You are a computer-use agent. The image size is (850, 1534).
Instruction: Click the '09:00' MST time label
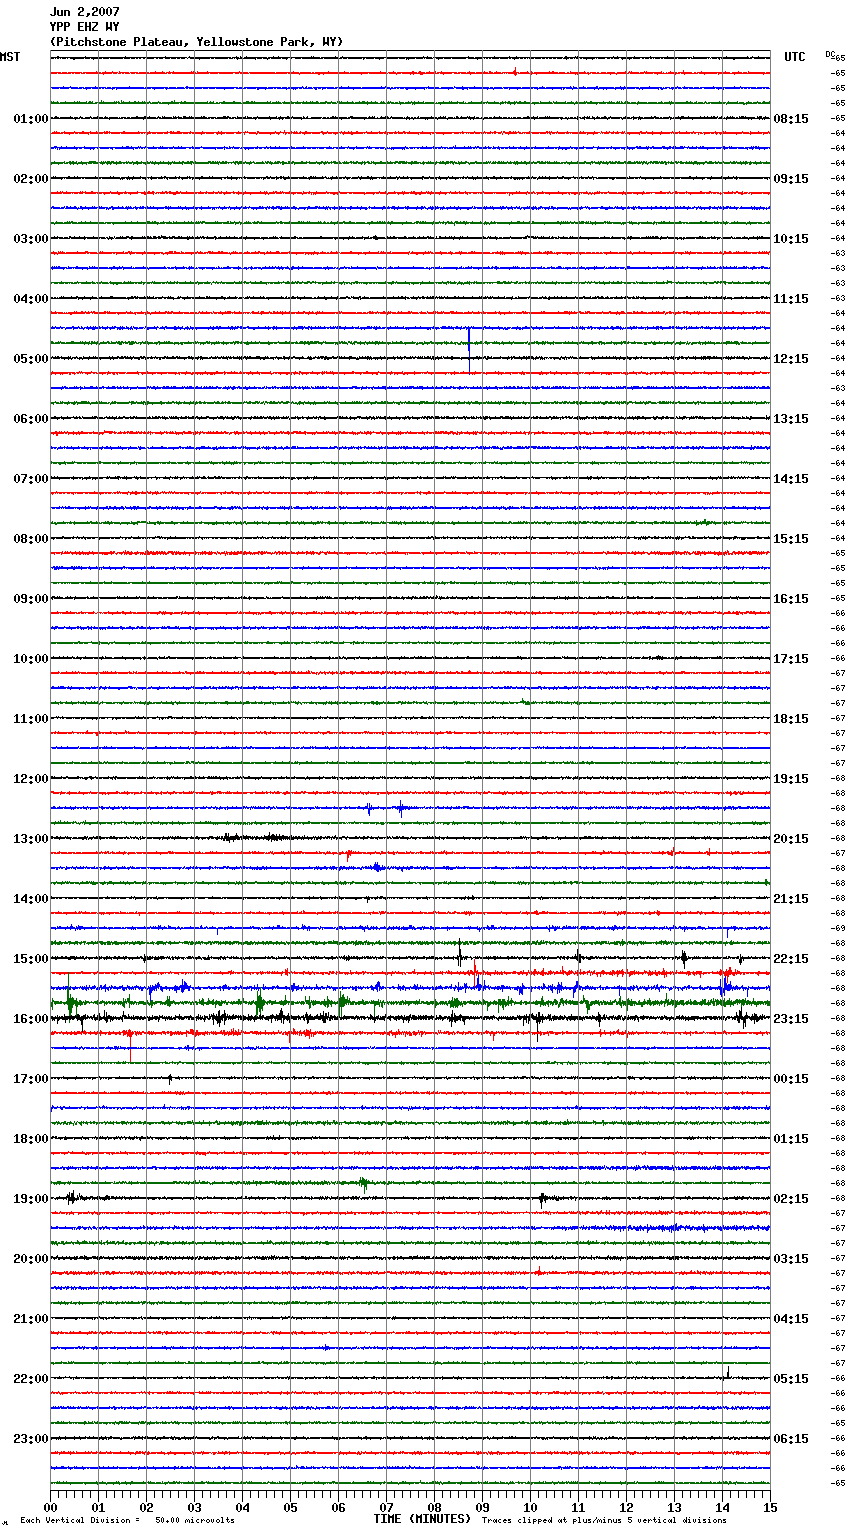[x=31, y=599]
